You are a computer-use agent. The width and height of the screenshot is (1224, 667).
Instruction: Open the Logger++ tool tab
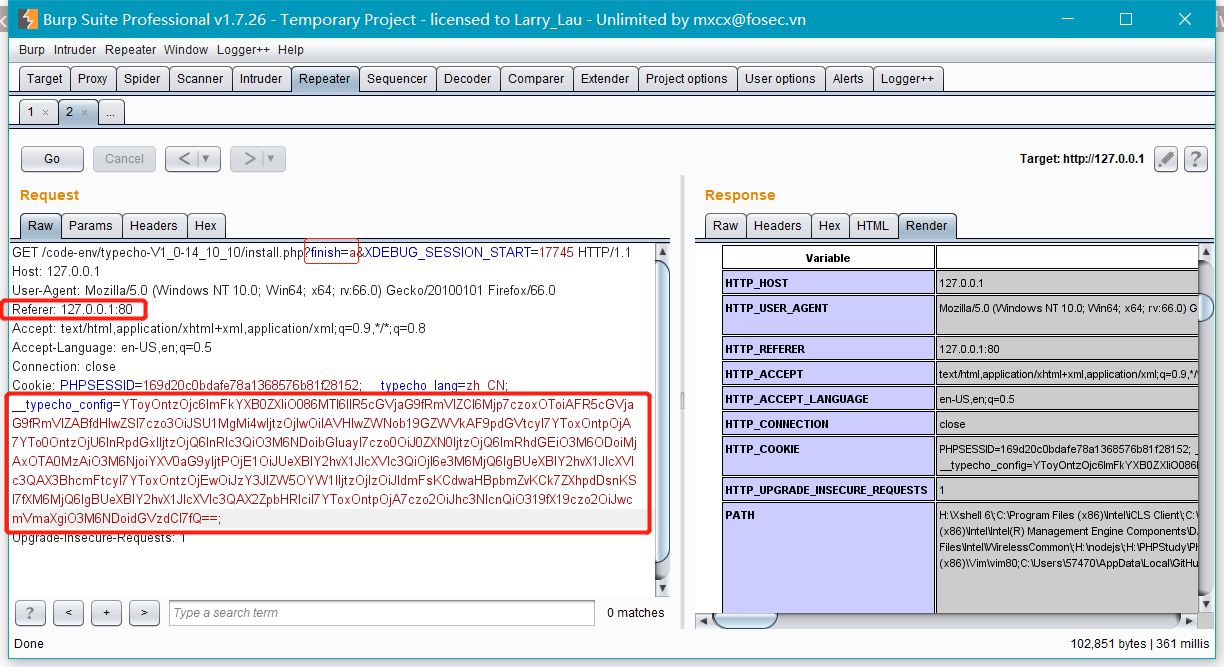908,79
